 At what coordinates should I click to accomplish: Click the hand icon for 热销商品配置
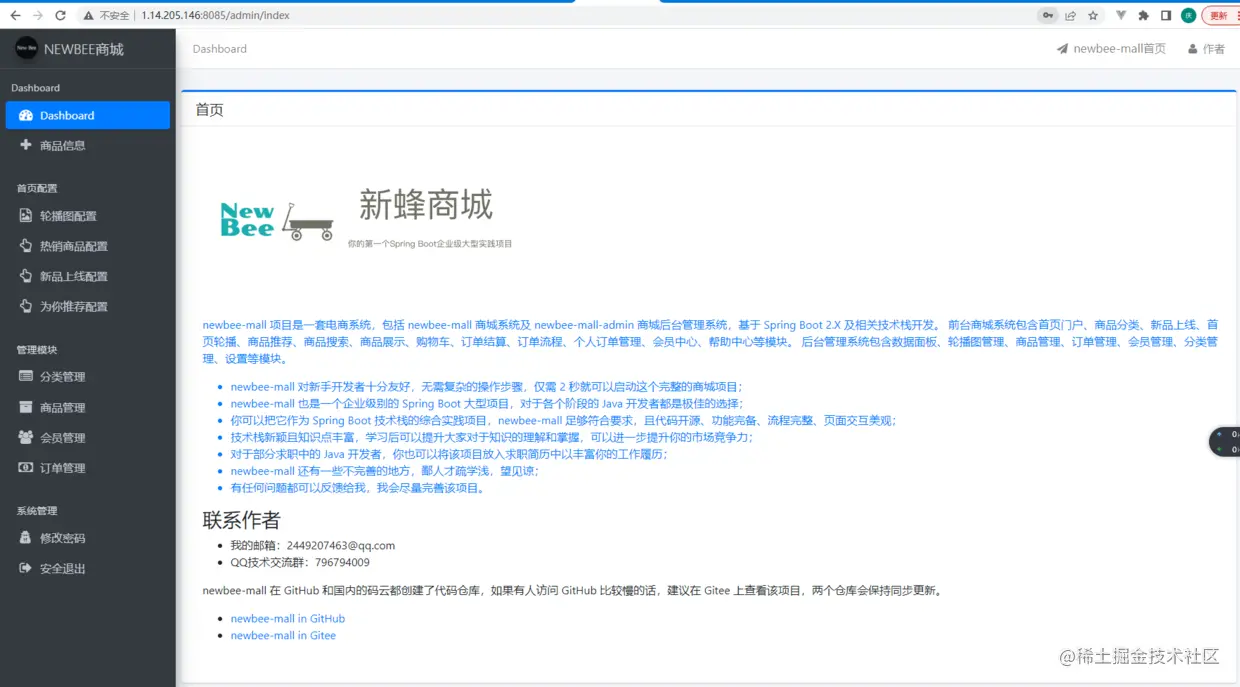coord(26,246)
